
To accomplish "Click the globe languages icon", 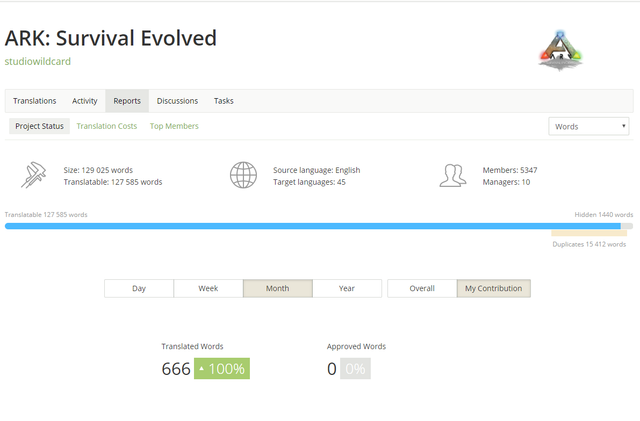I will click(243, 175).
